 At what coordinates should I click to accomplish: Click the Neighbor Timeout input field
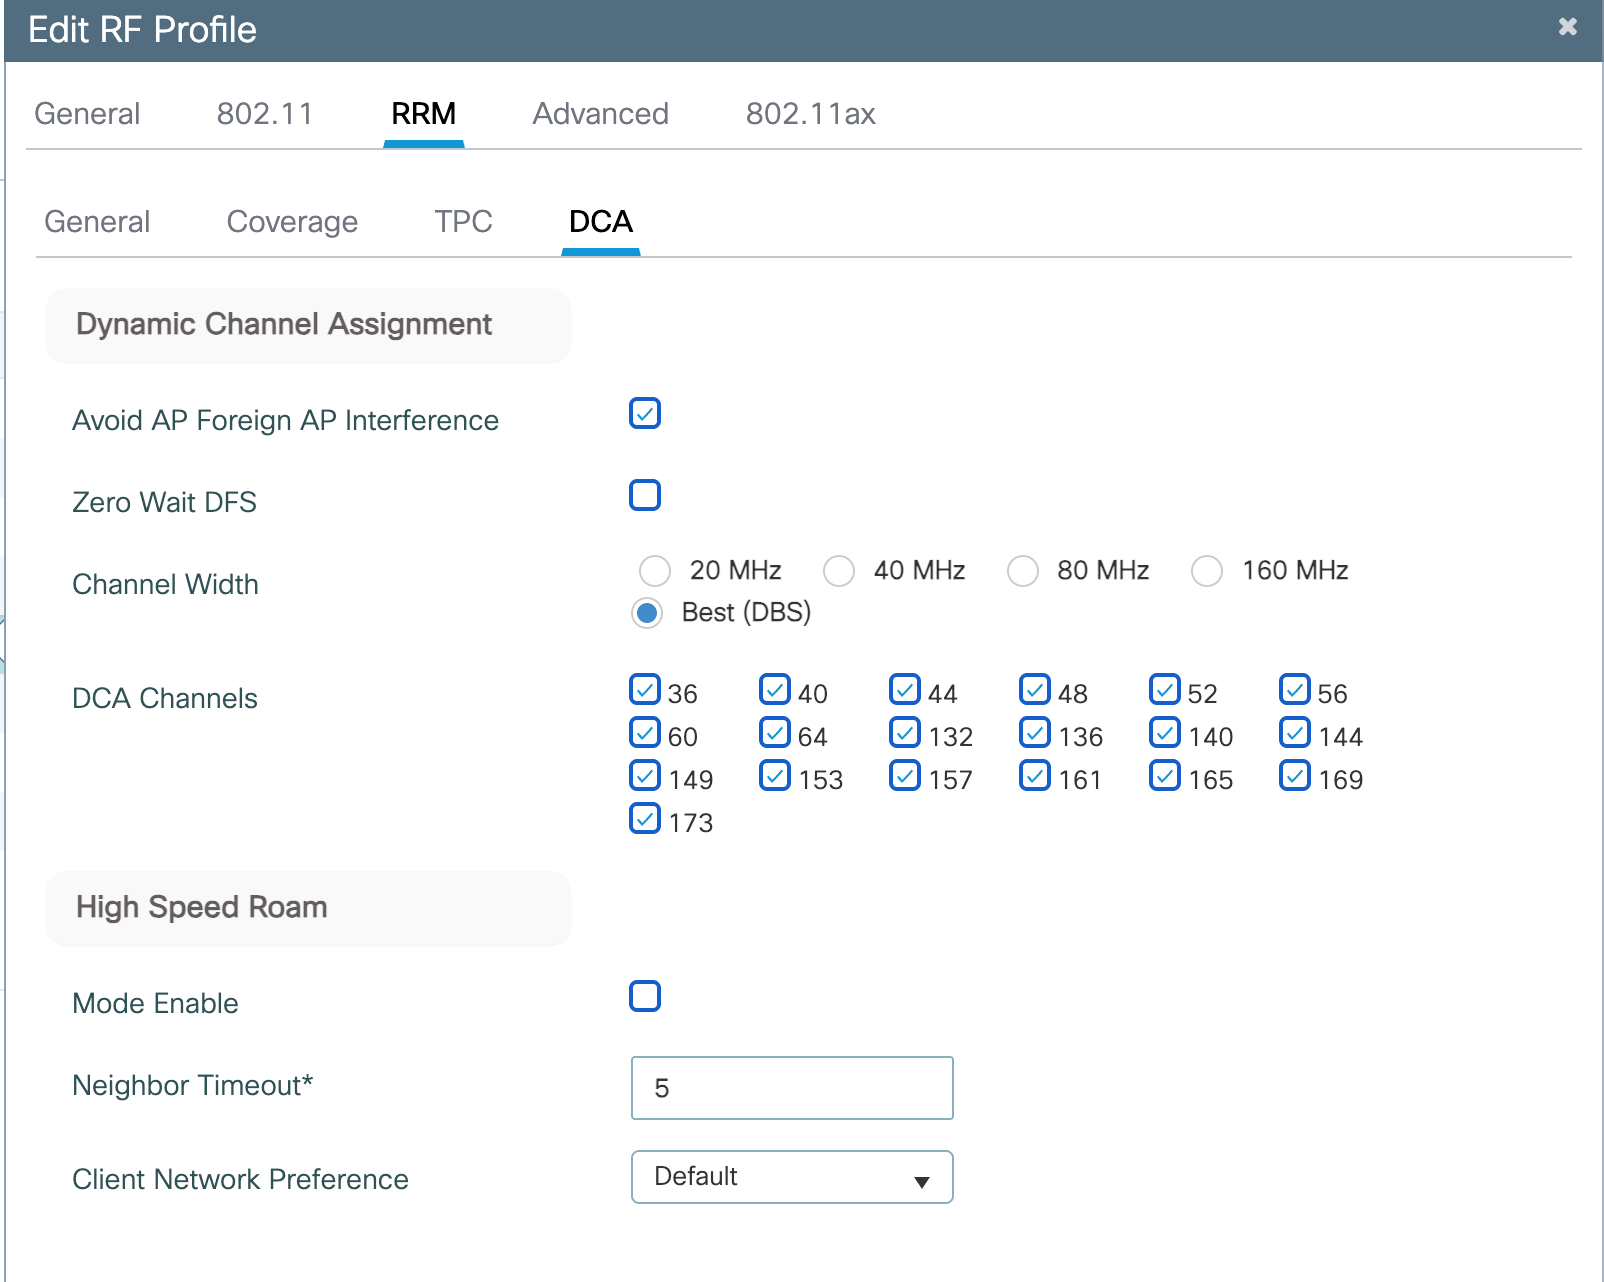(x=792, y=1088)
